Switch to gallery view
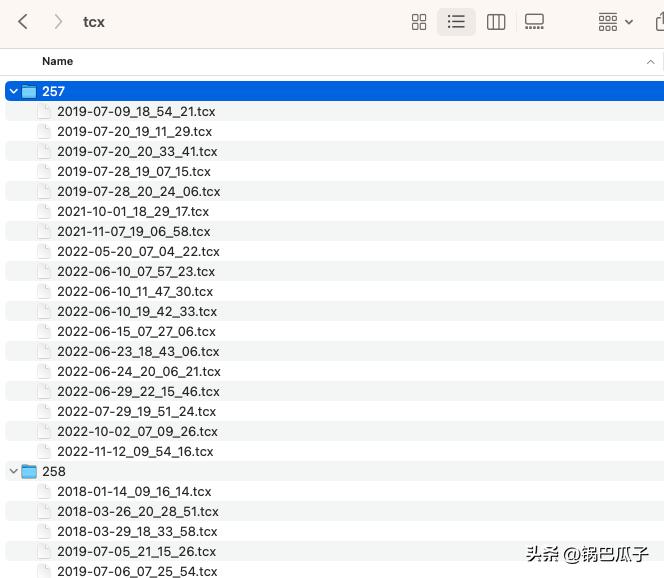The height and width of the screenshot is (578, 664). point(534,22)
